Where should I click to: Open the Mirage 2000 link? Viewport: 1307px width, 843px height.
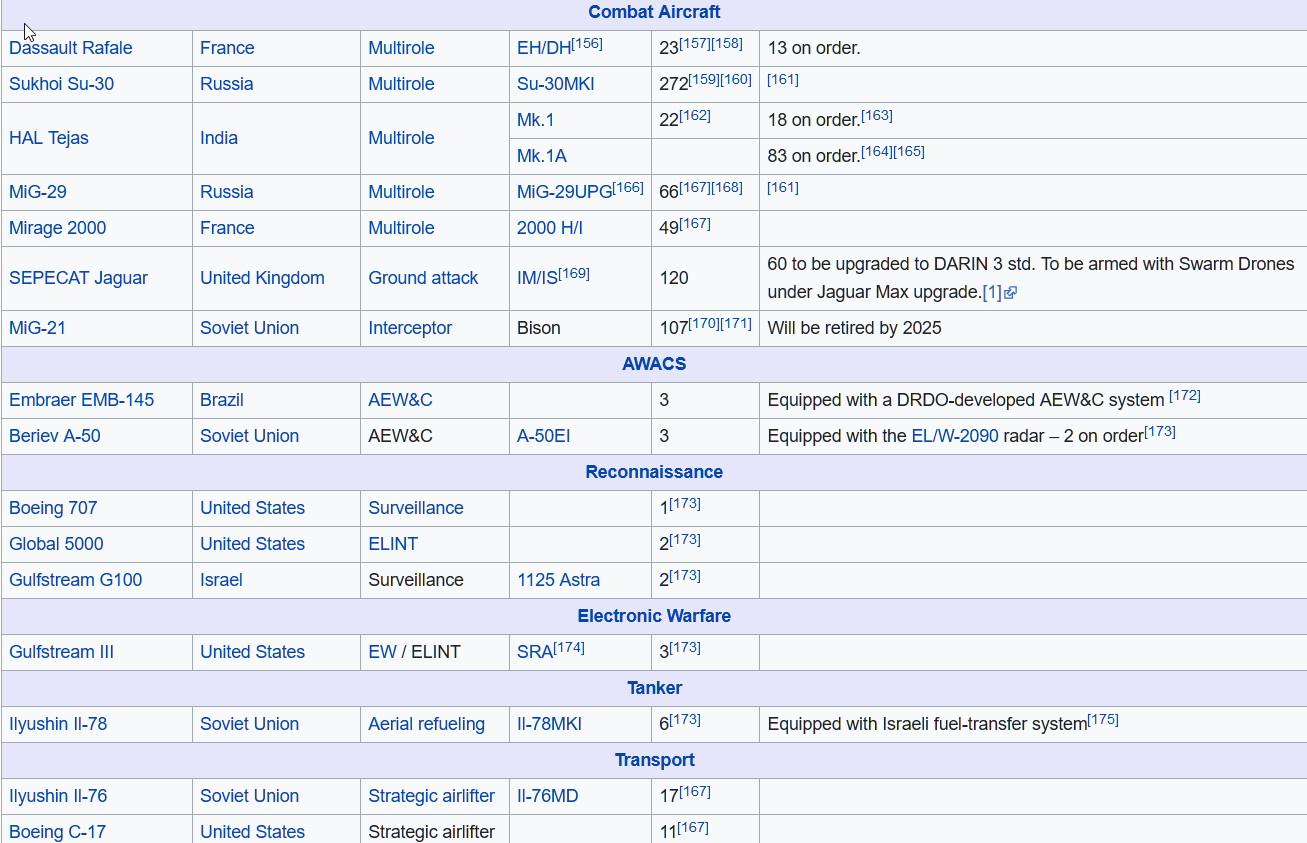tap(58, 228)
